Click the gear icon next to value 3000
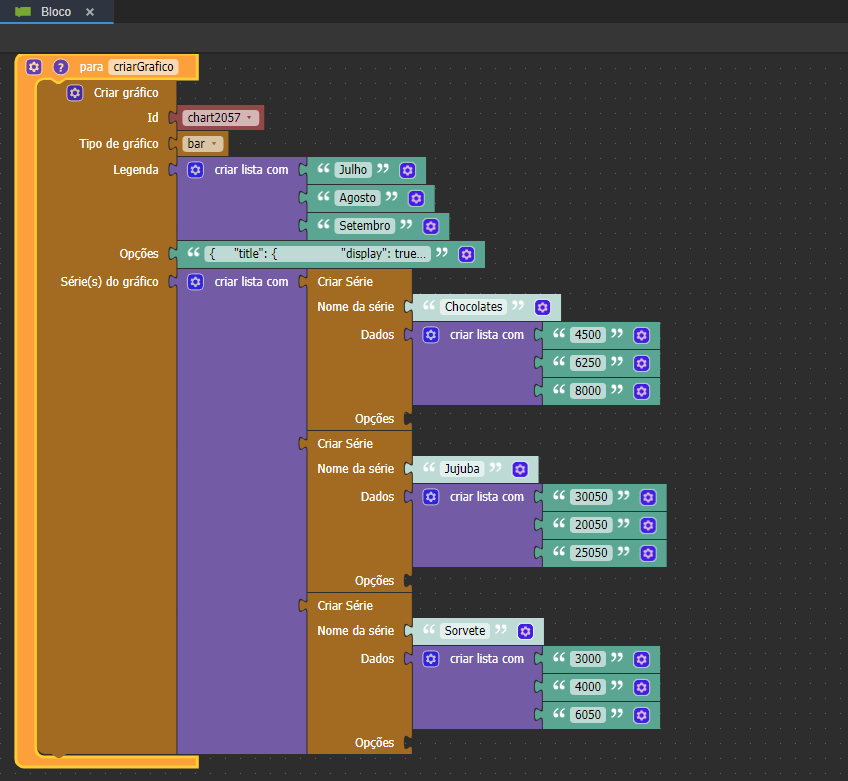Viewport: 848px width, 781px height. pyautogui.click(x=641, y=659)
